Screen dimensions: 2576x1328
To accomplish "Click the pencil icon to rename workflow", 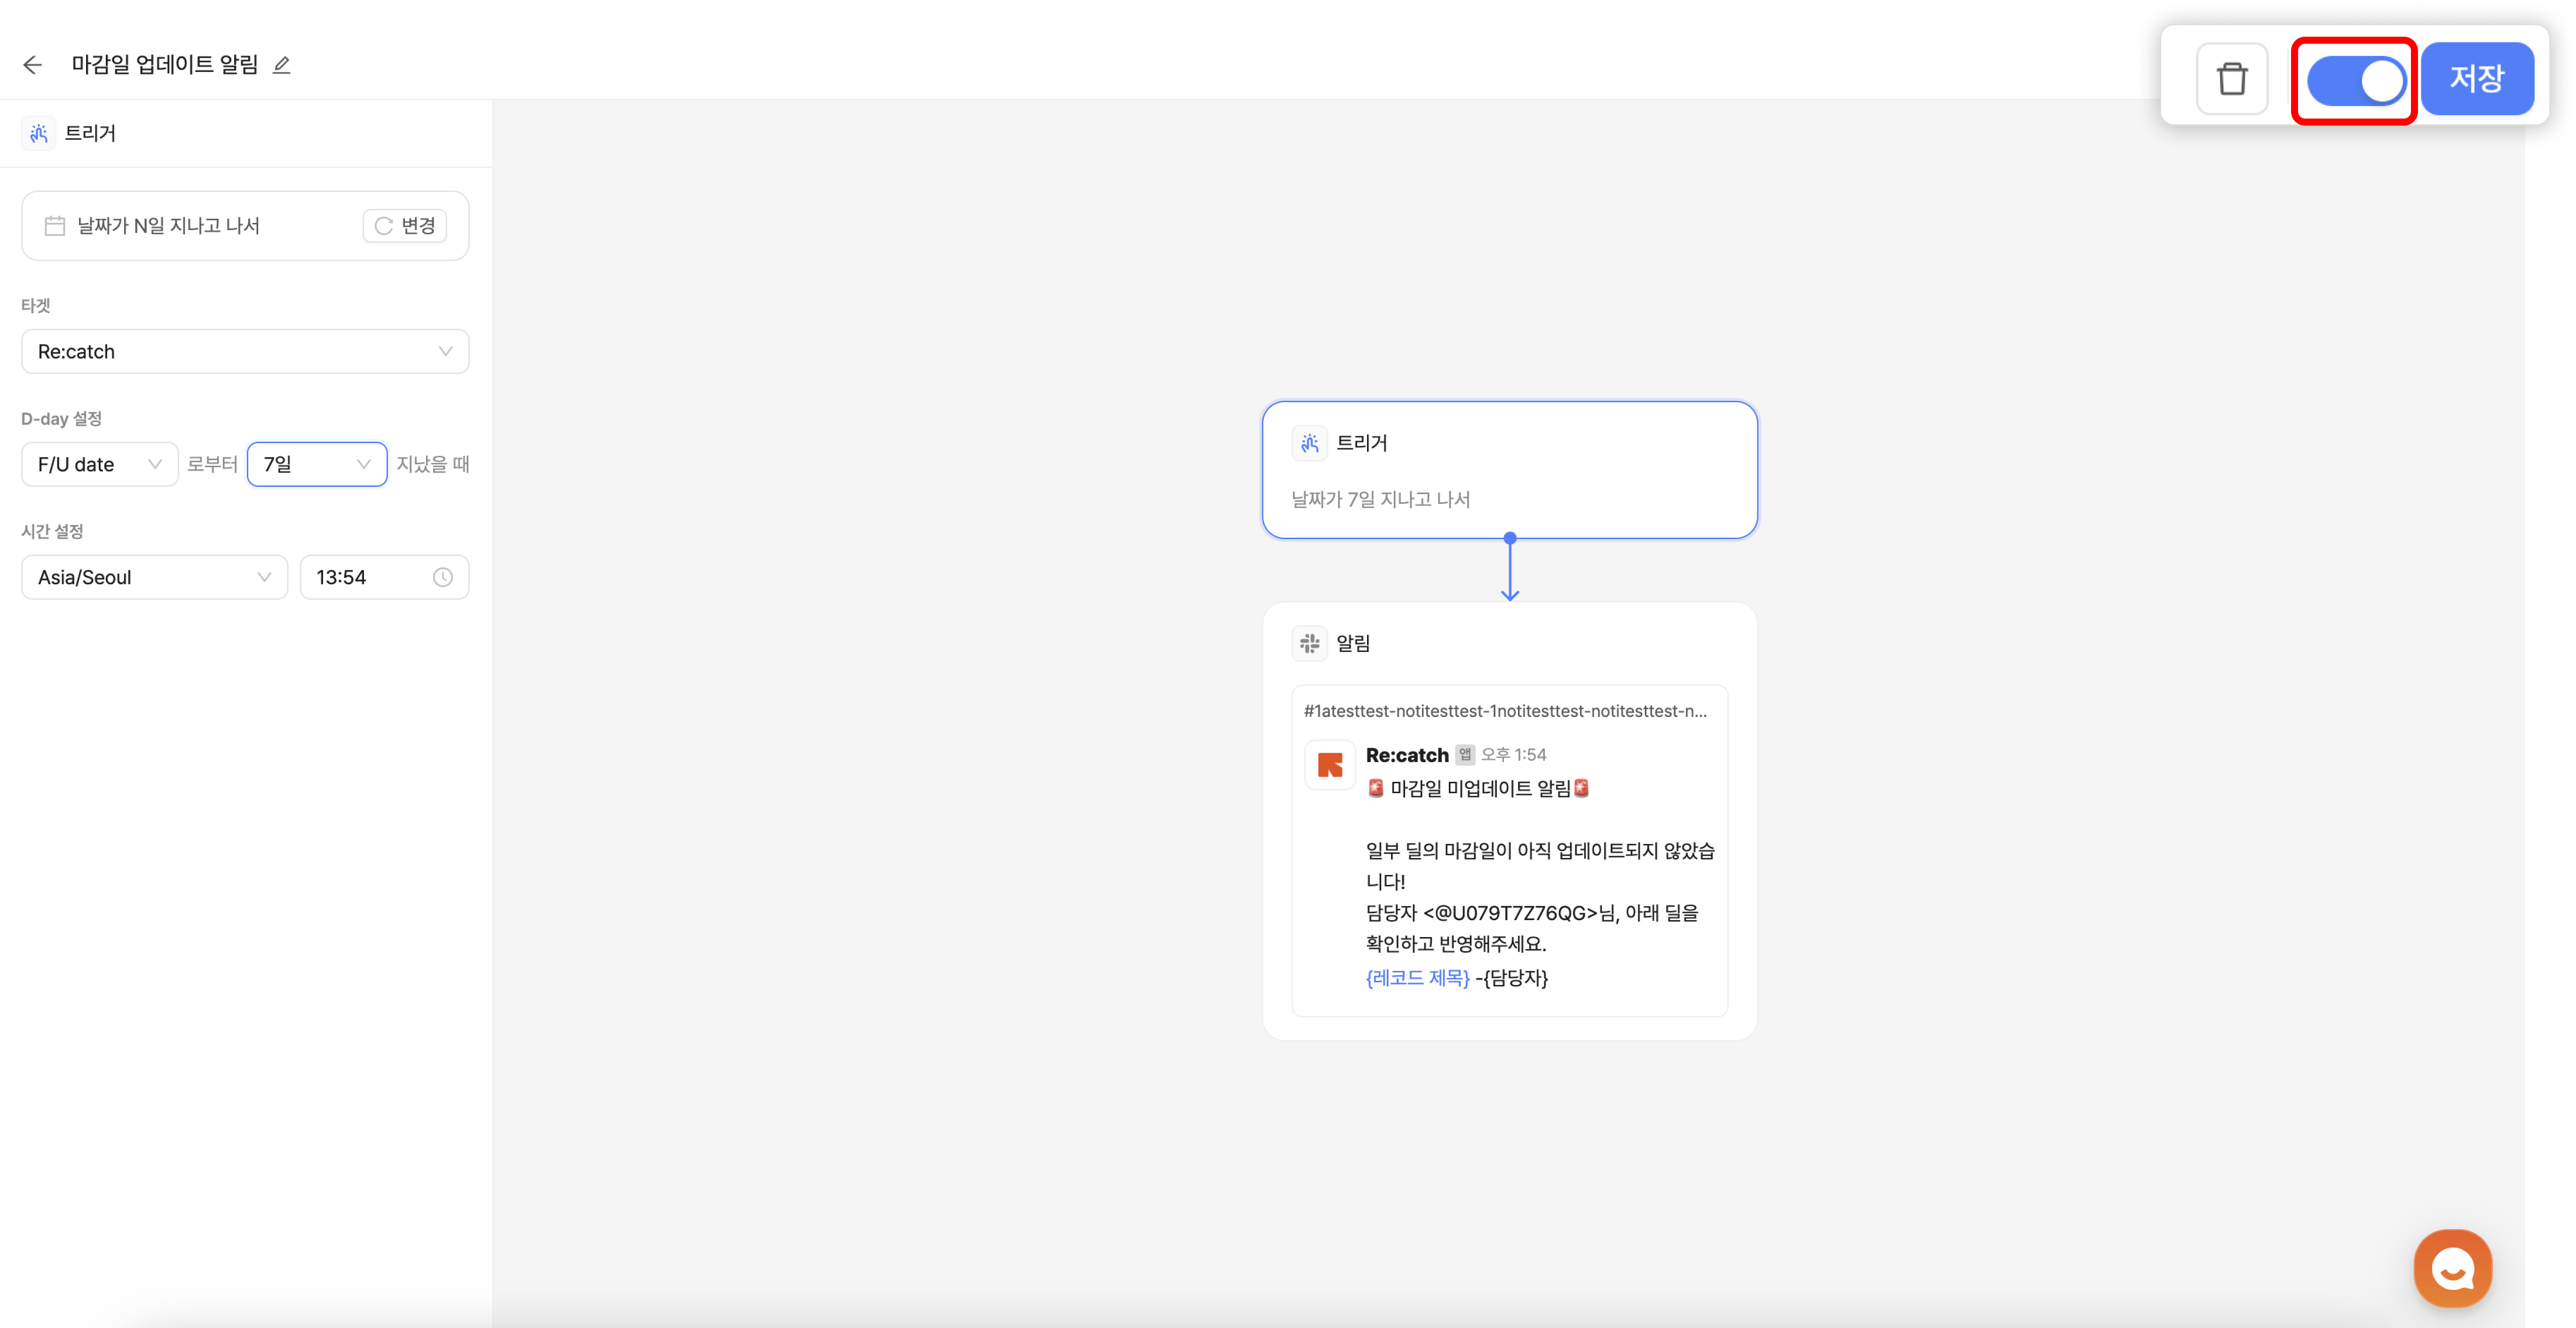I will coord(282,65).
